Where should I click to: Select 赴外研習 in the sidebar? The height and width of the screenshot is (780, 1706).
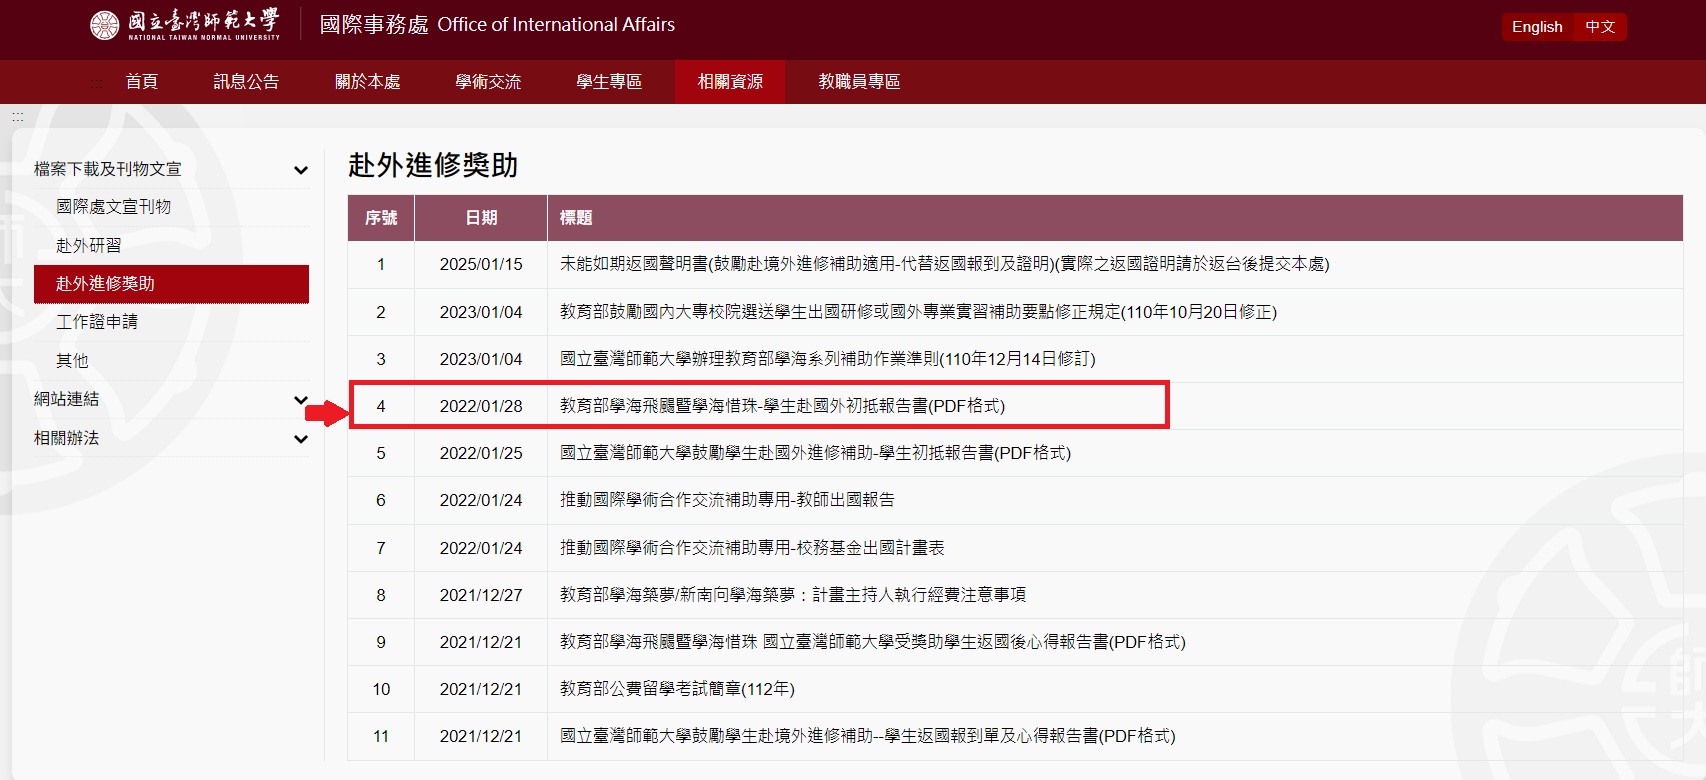pyautogui.click(x=88, y=246)
